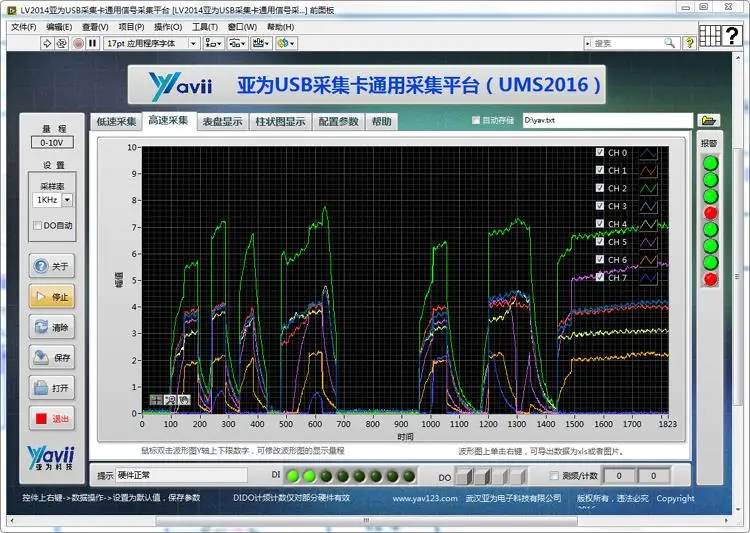The image size is (750, 533).
Task: Open the file browse folder icon
Action: click(x=708, y=120)
